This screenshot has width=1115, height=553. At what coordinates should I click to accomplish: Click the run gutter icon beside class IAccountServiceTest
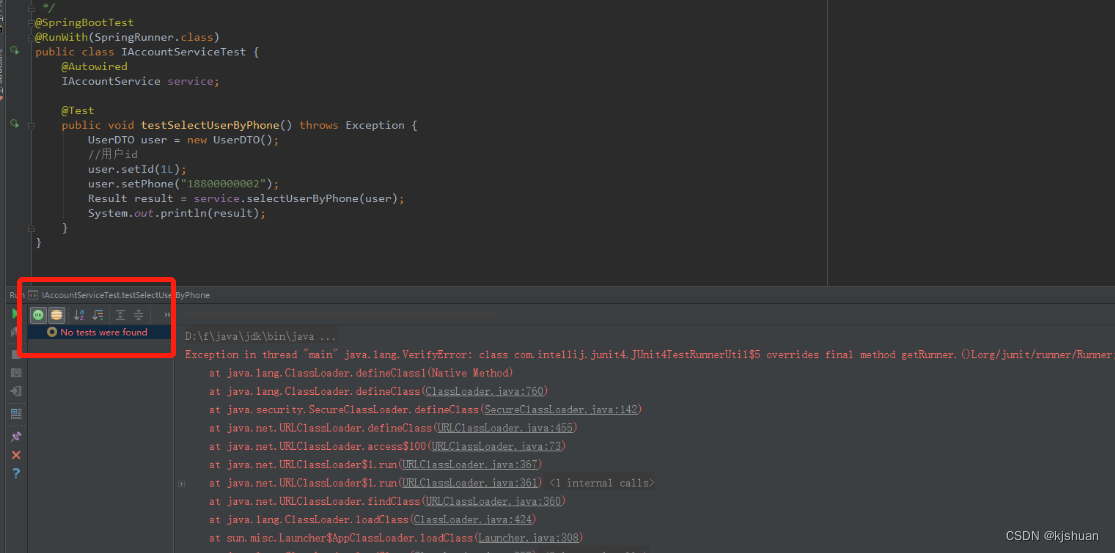click(x=14, y=50)
